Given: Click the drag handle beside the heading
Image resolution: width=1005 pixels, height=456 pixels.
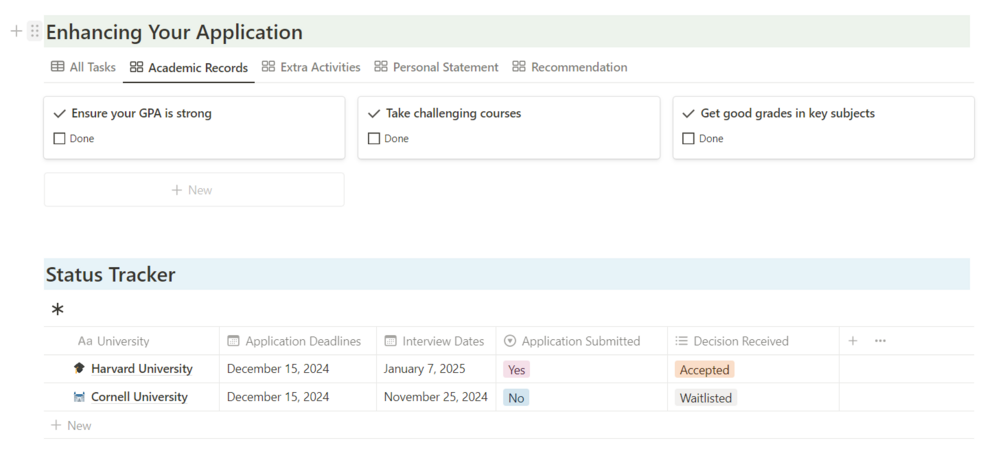Looking at the screenshot, I should [35, 31].
